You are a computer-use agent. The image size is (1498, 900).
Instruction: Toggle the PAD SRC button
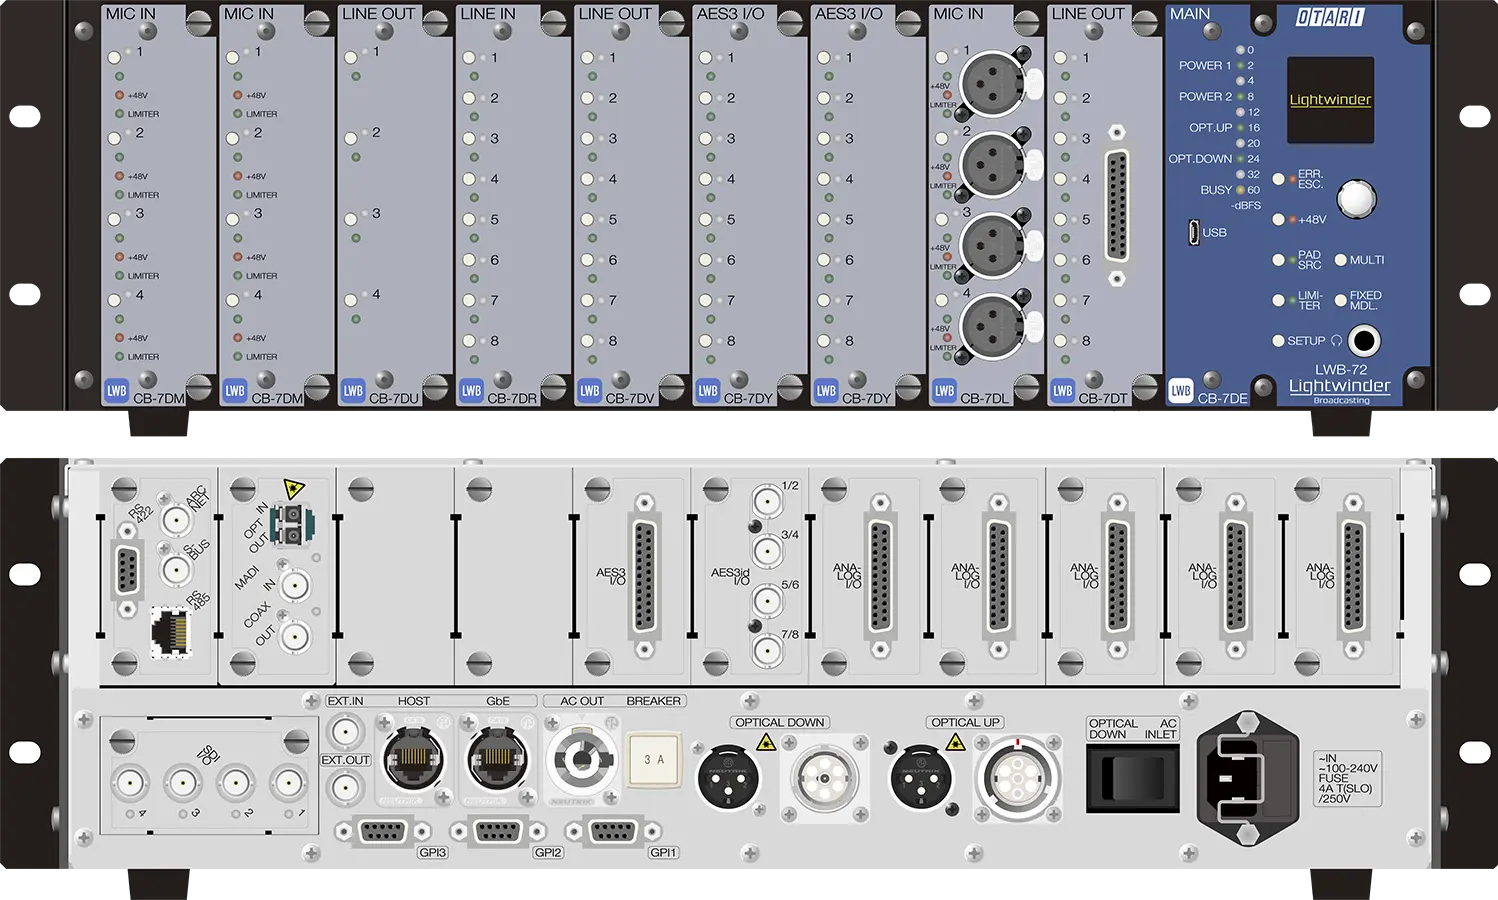[x=1278, y=260]
